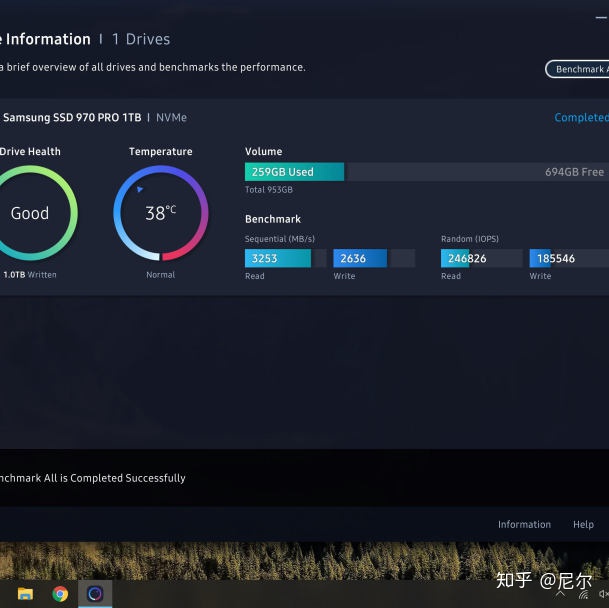This screenshot has width=609, height=608.
Task: Click the 259GB Used volume bar
Action: pyautogui.click(x=294, y=172)
